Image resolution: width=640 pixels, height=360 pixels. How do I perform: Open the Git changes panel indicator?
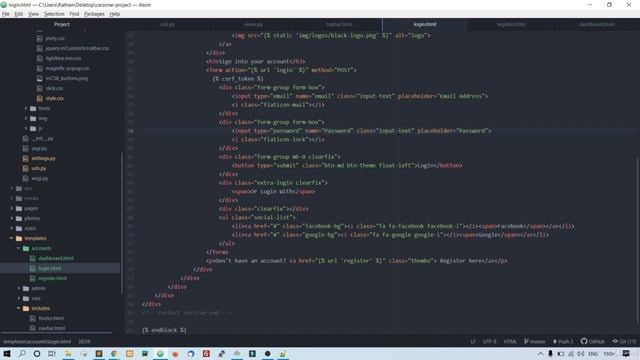624,342
